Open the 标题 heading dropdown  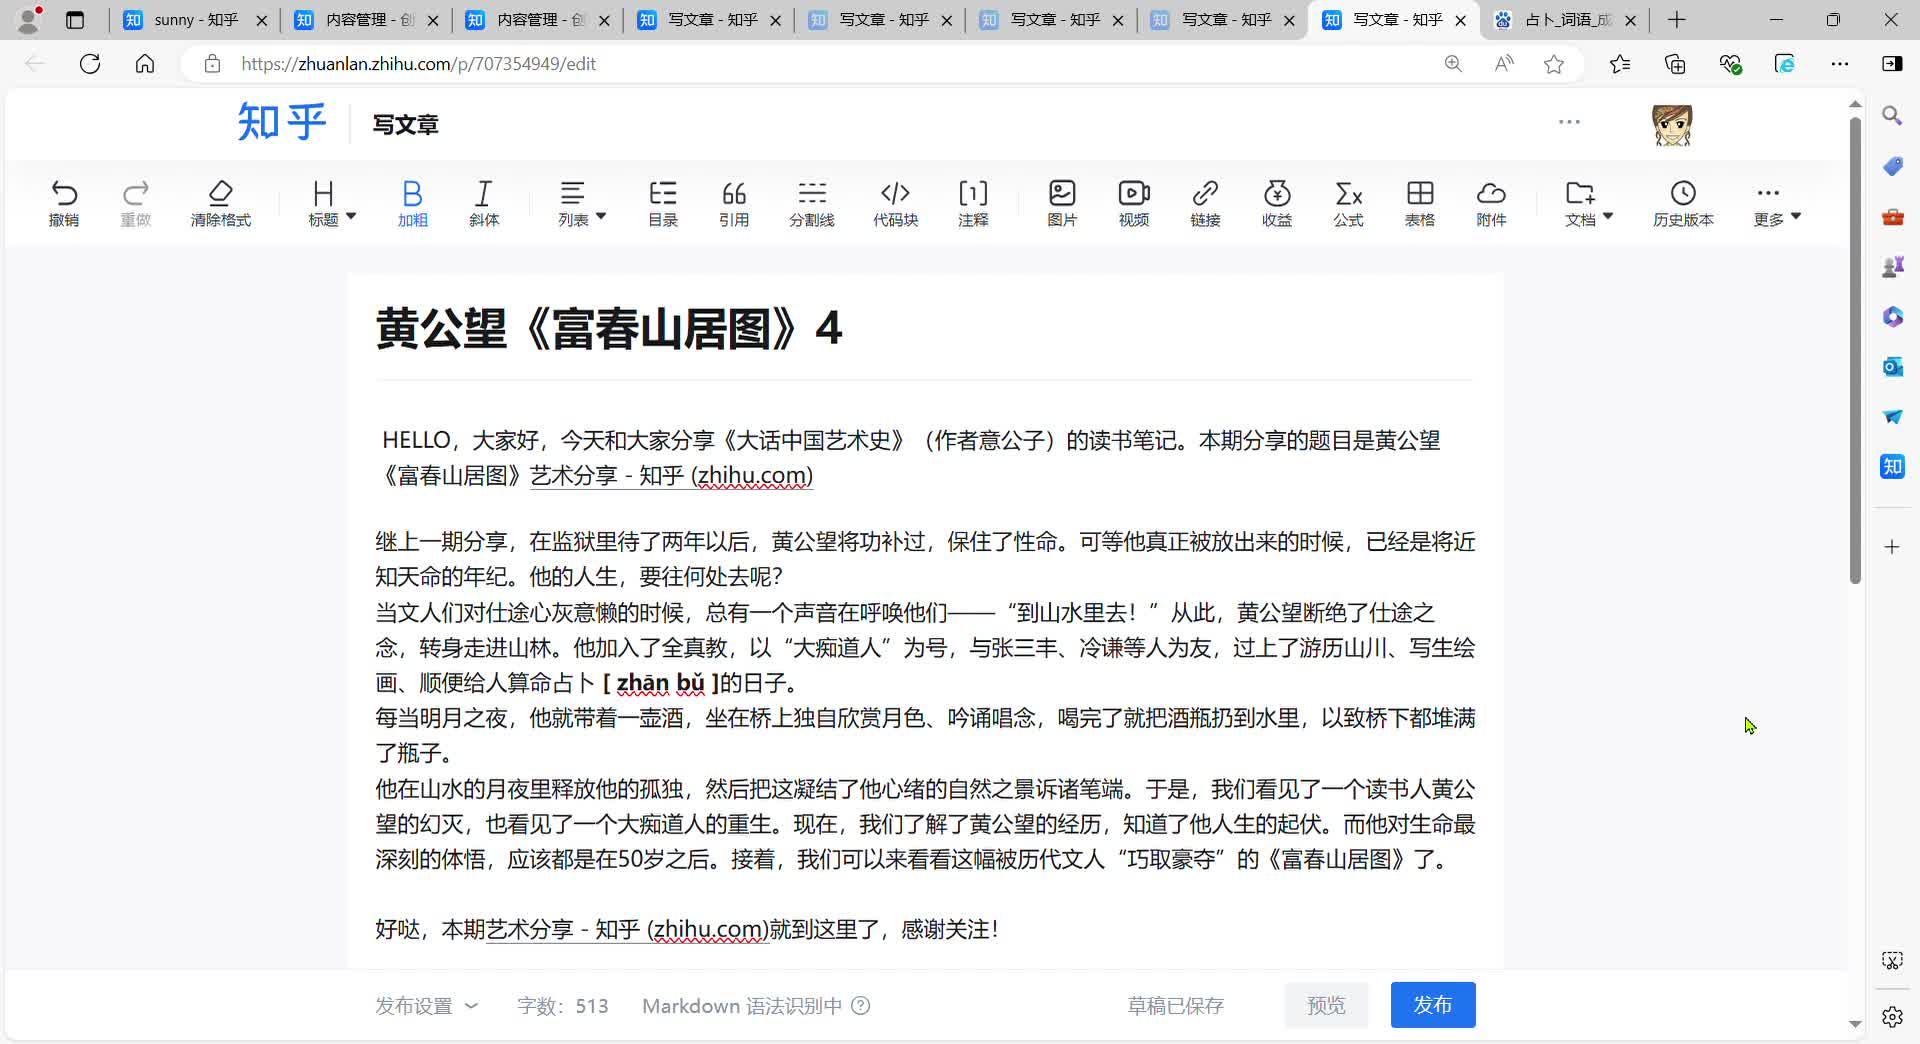click(x=332, y=203)
